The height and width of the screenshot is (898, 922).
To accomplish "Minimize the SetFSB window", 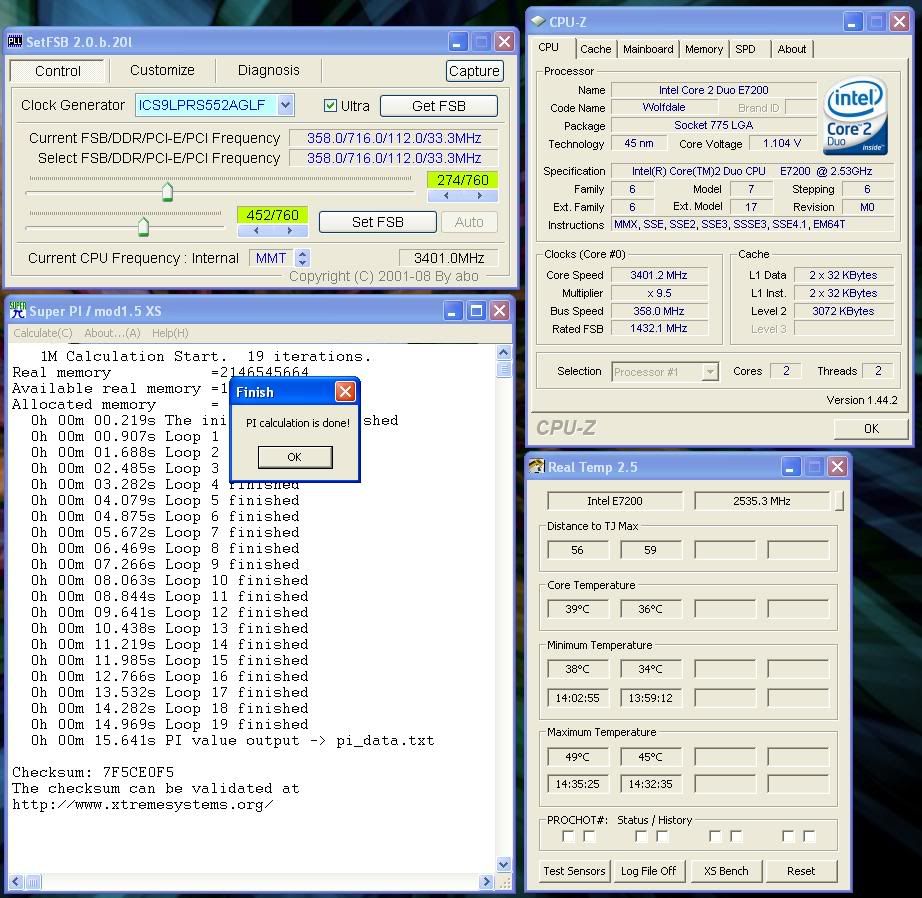I will [x=457, y=41].
